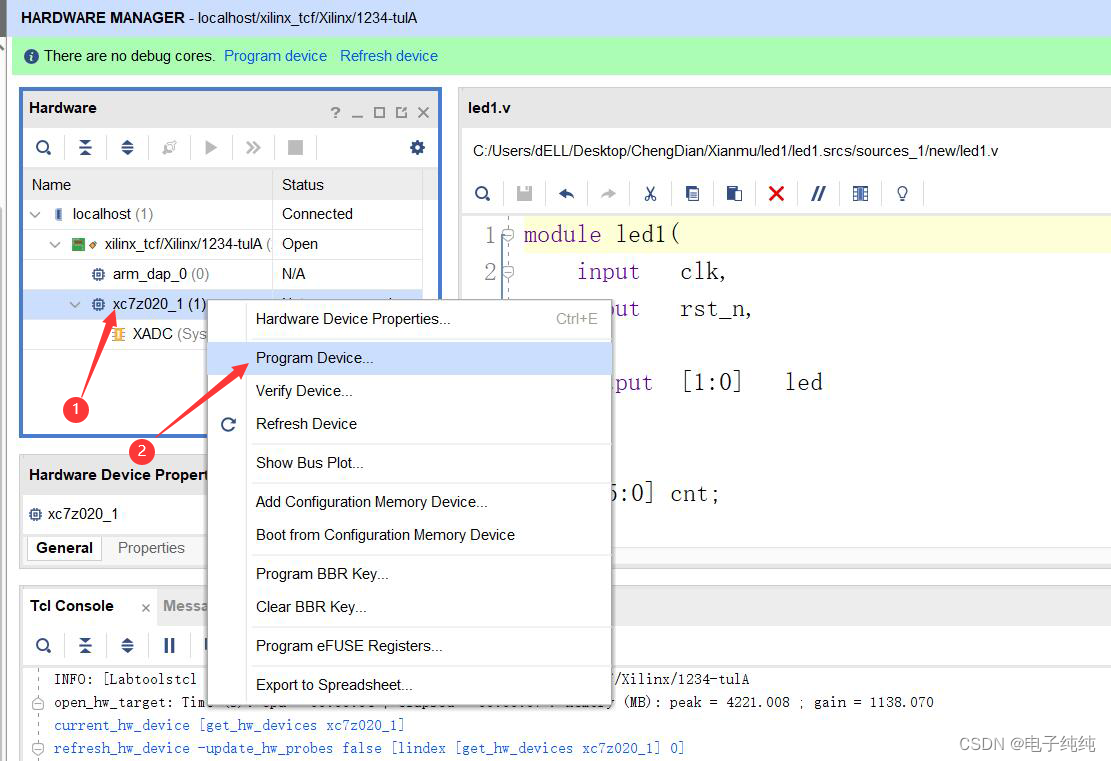The width and height of the screenshot is (1111, 761).
Task: Float the Hardware panel
Action: click(x=402, y=112)
